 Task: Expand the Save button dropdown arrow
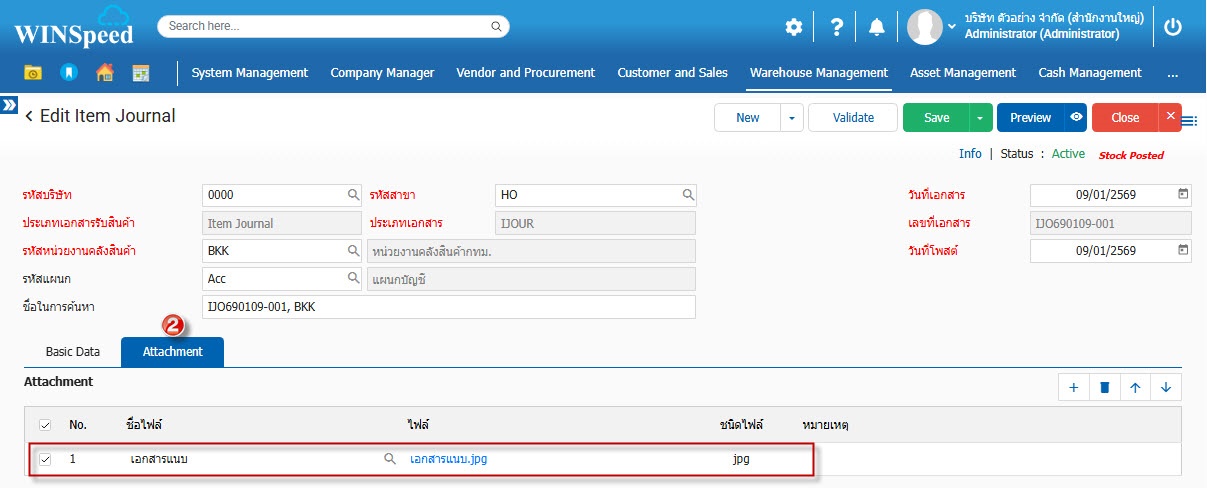(x=980, y=117)
